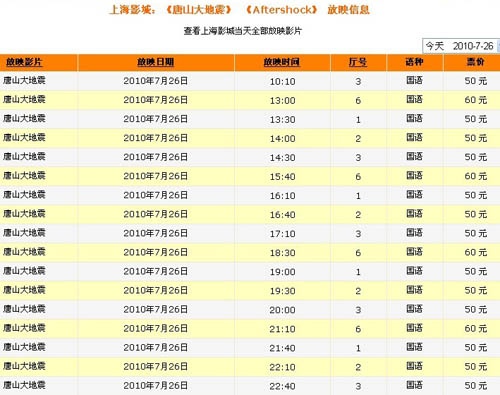The height and width of the screenshot is (395, 500).
Task: Open the date dropdown showing 今天 2010-7-26
Action: [461, 46]
